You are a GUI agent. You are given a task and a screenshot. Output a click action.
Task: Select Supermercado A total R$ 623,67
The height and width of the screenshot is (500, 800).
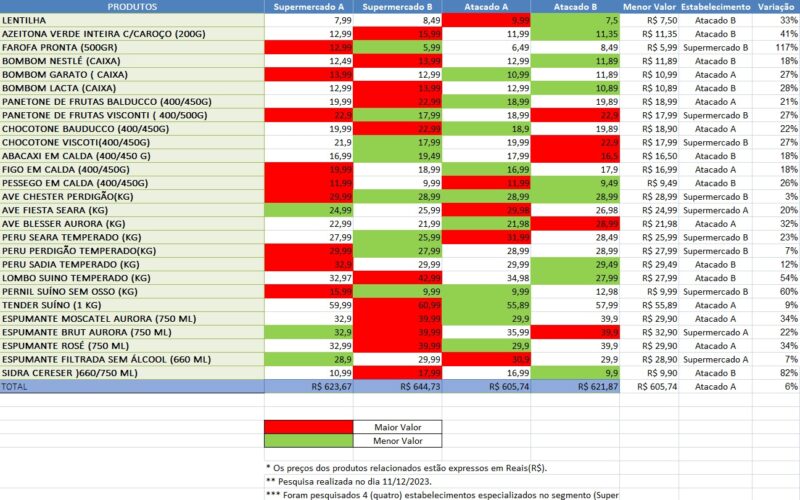309,387
